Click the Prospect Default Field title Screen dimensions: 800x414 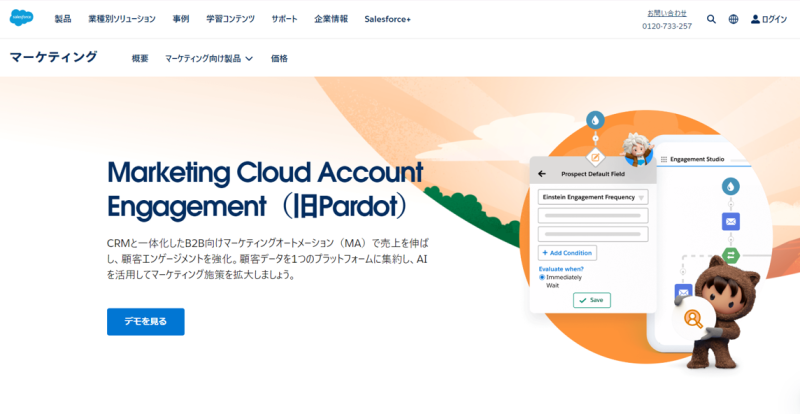pyautogui.click(x=593, y=174)
